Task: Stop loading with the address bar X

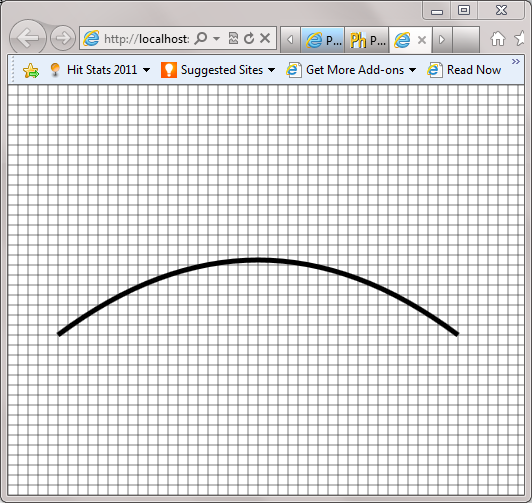Action: pyautogui.click(x=265, y=38)
